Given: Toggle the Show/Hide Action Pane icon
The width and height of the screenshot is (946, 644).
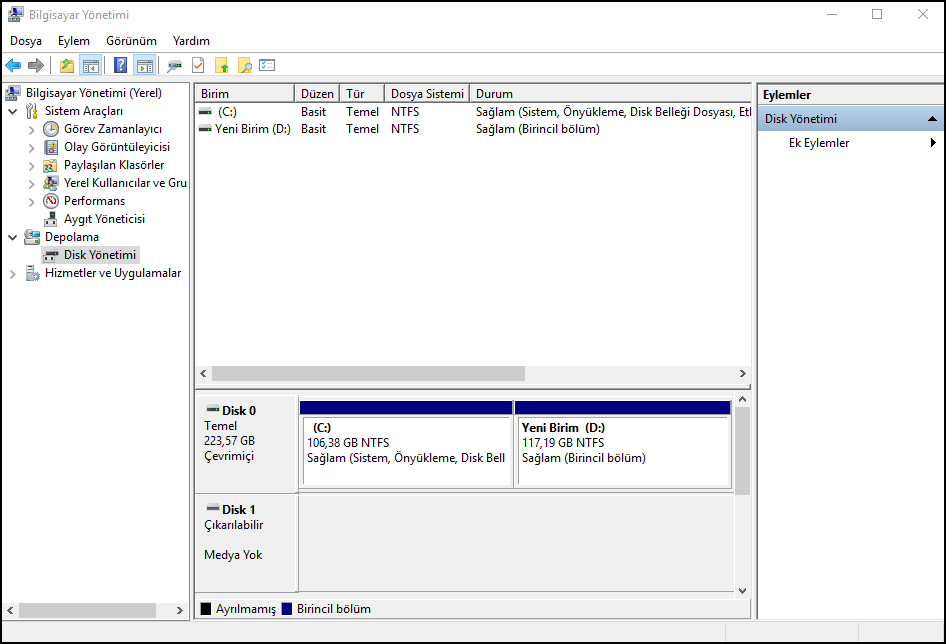Looking at the screenshot, I should pyautogui.click(x=145, y=65).
